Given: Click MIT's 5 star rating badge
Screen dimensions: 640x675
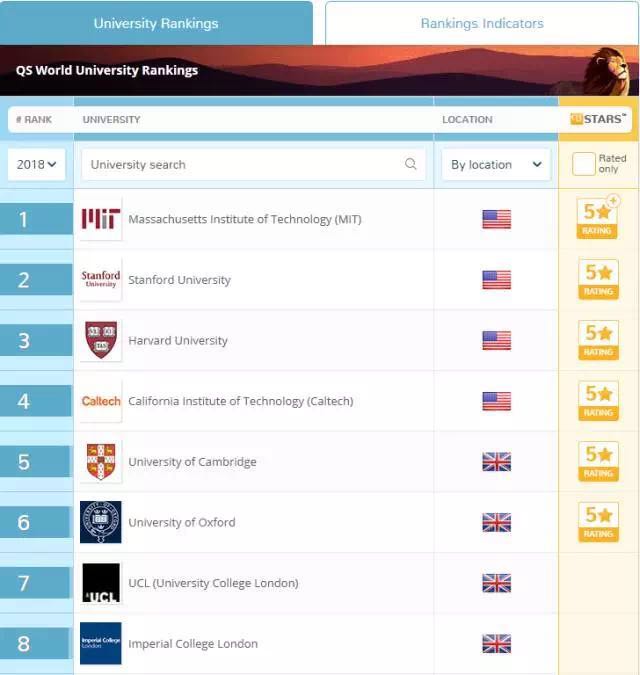Looking at the screenshot, I should [x=598, y=218].
